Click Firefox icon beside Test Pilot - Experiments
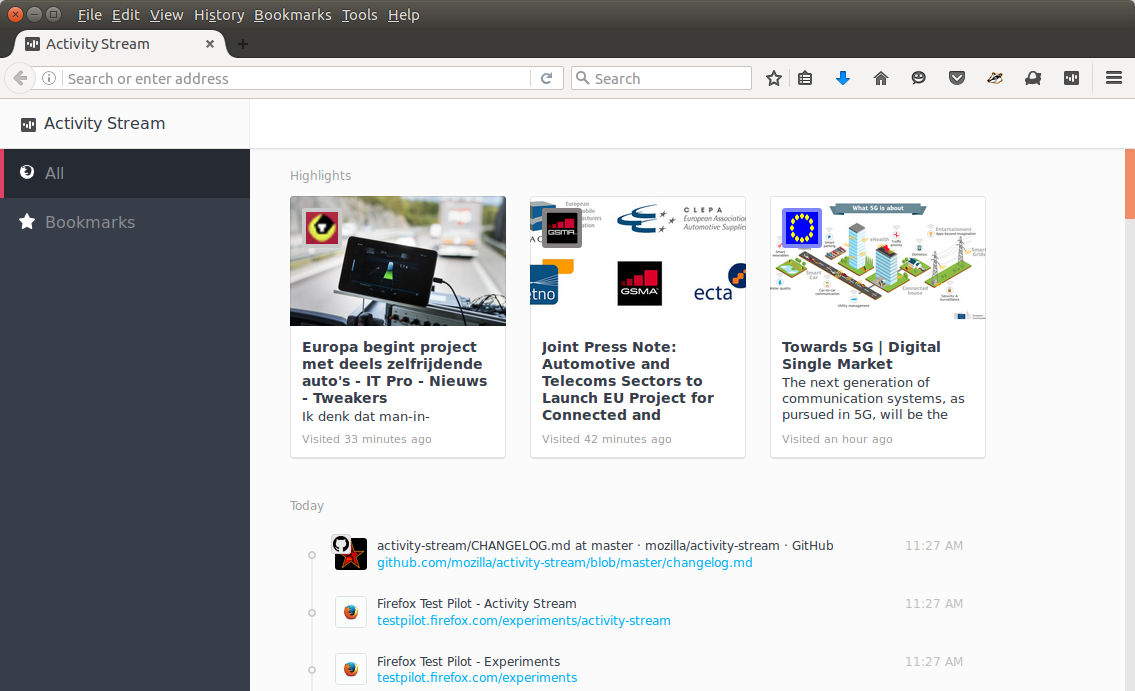The width and height of the screenshot is (1135, 691). pos(351,669)
